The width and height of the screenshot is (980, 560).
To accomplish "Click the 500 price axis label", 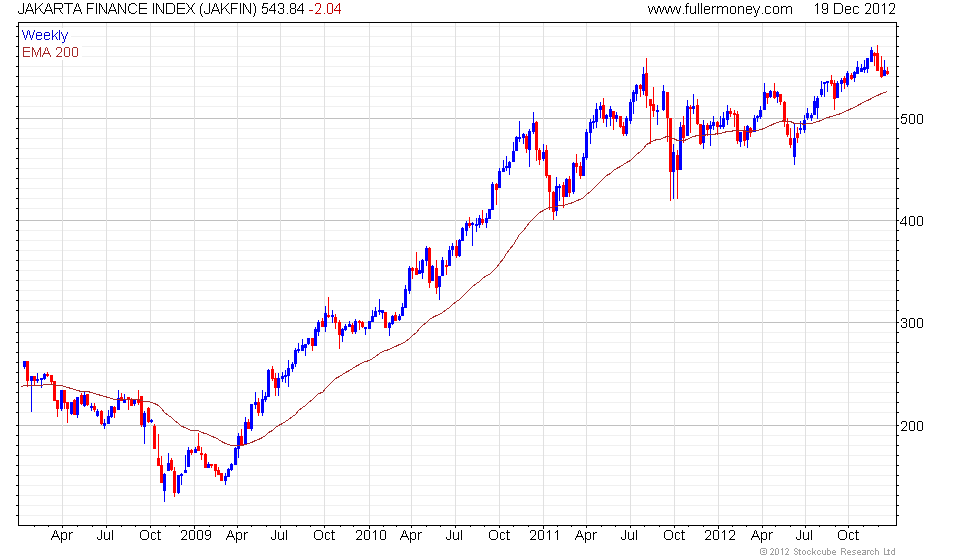I will coord(912,119).
